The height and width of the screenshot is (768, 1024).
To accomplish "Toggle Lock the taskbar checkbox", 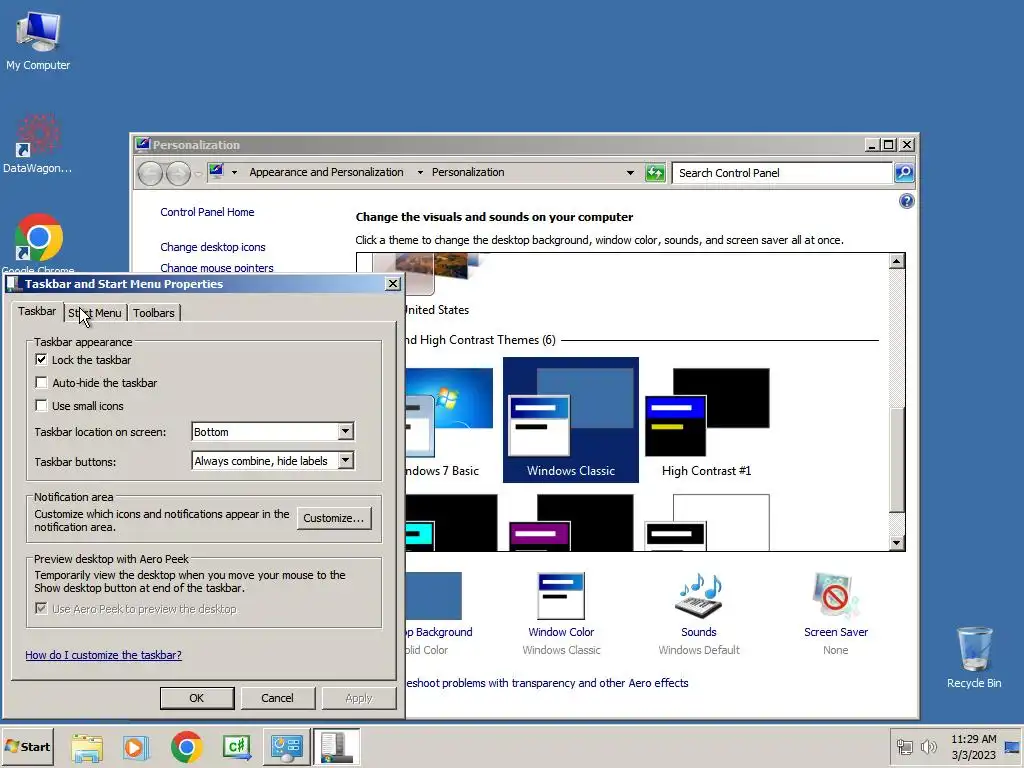I will (41, 360).
